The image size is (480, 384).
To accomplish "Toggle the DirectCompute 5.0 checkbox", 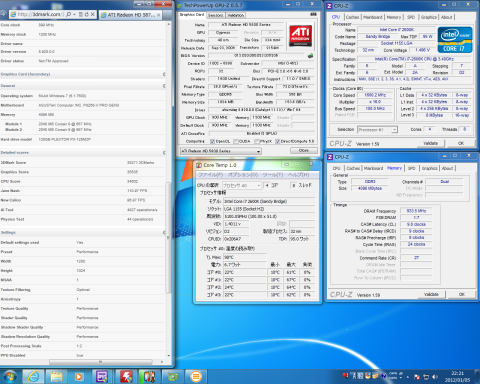I will 278,141.
